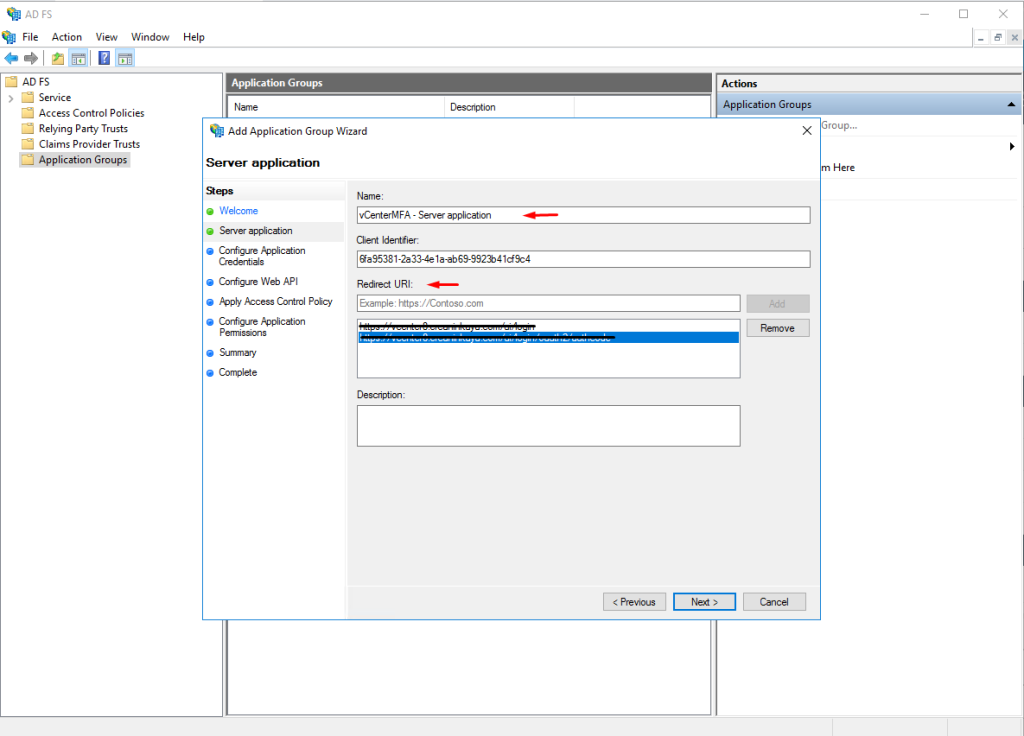Click the blue Help question mark icon

(x=104, y=59)
